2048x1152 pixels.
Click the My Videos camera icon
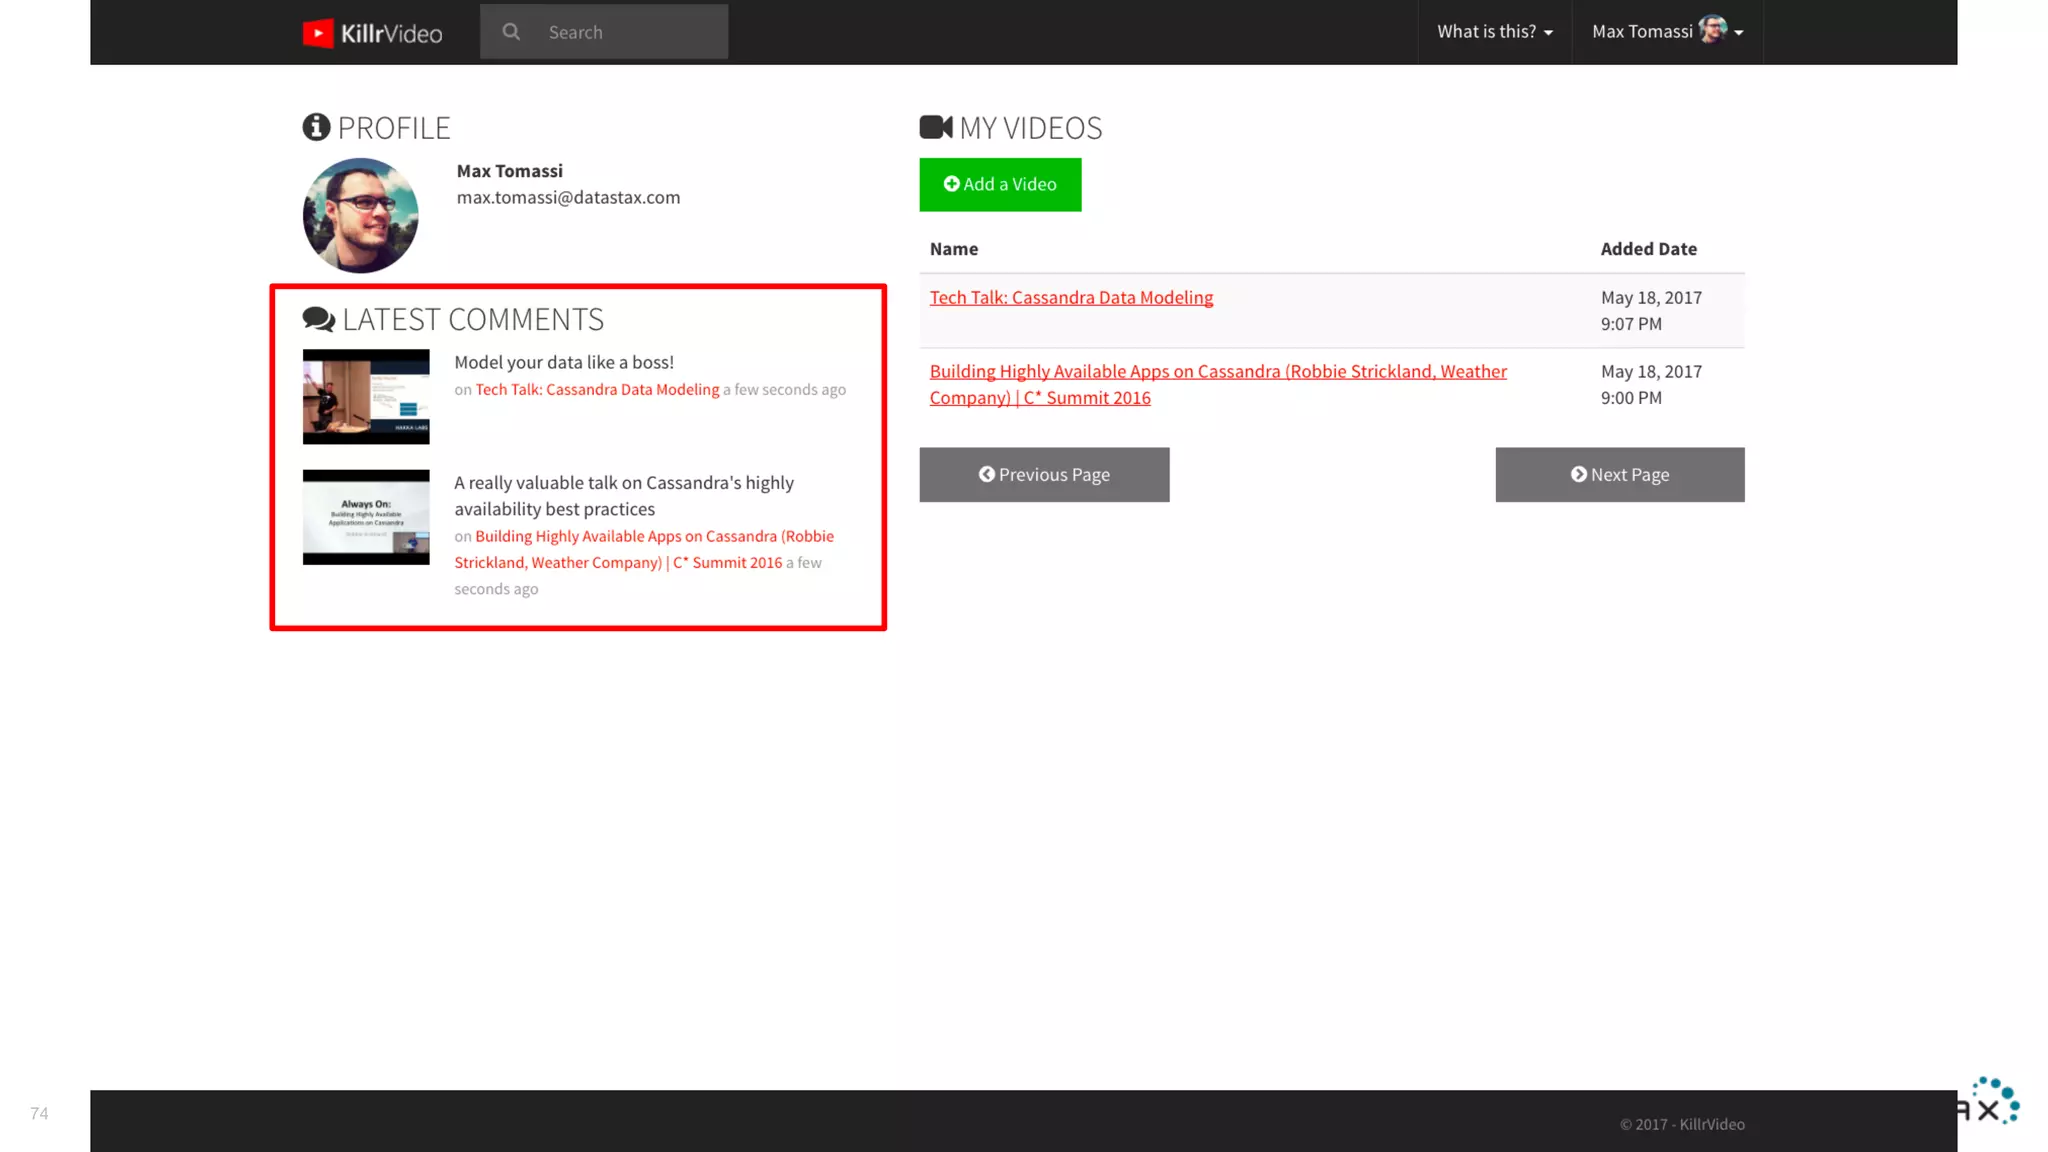pos(936,127)
